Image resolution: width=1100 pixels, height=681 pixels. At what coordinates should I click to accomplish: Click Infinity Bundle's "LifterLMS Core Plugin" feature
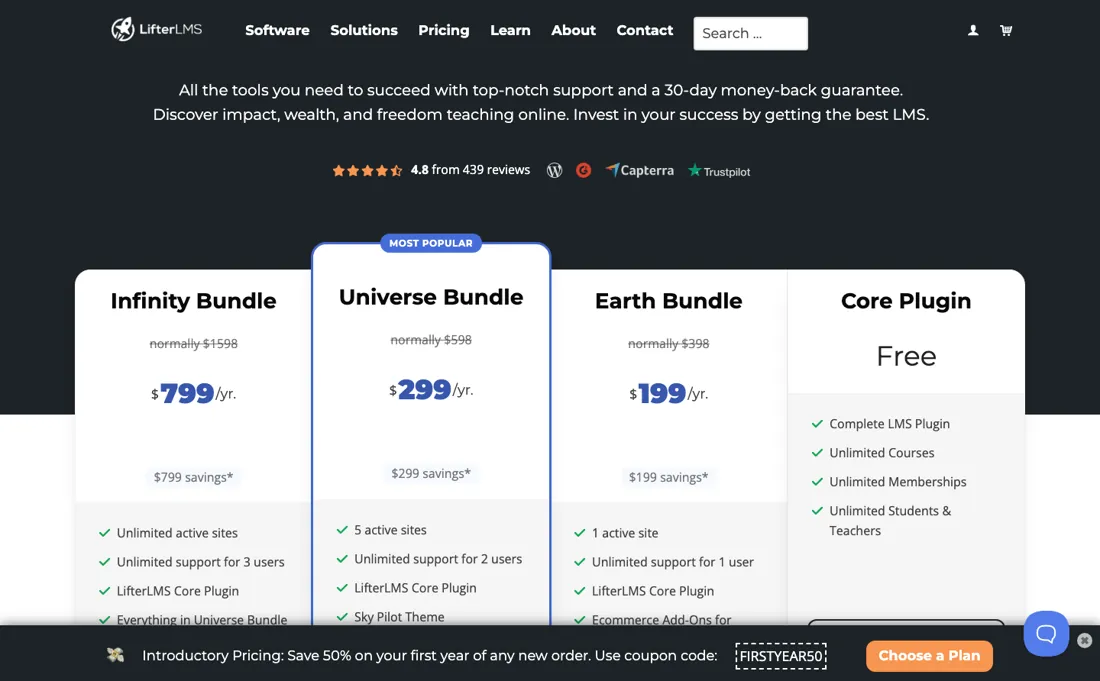pyautogui.click(x=177, y=591)
